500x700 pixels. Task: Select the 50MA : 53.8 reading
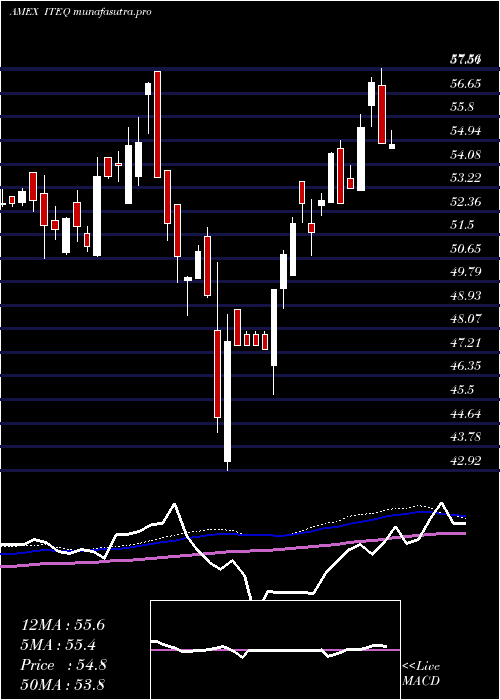click(63, 684)
